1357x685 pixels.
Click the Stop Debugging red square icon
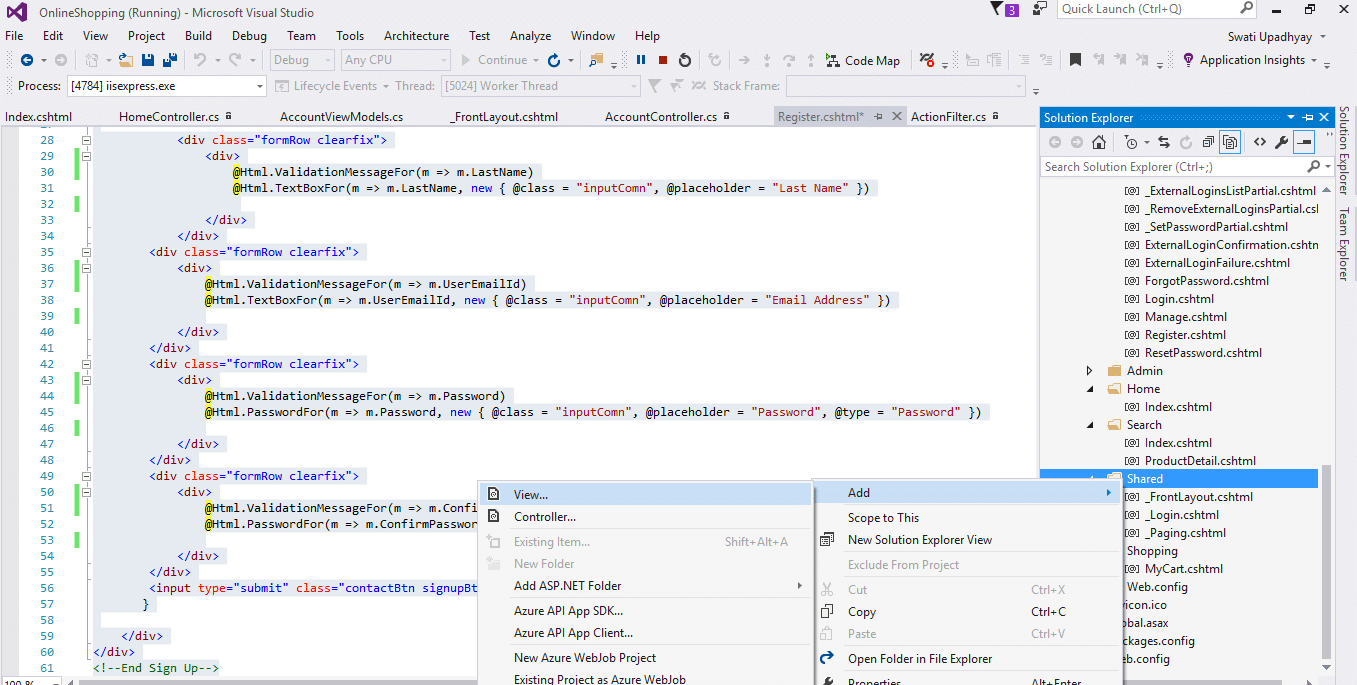tap(661, 60)
